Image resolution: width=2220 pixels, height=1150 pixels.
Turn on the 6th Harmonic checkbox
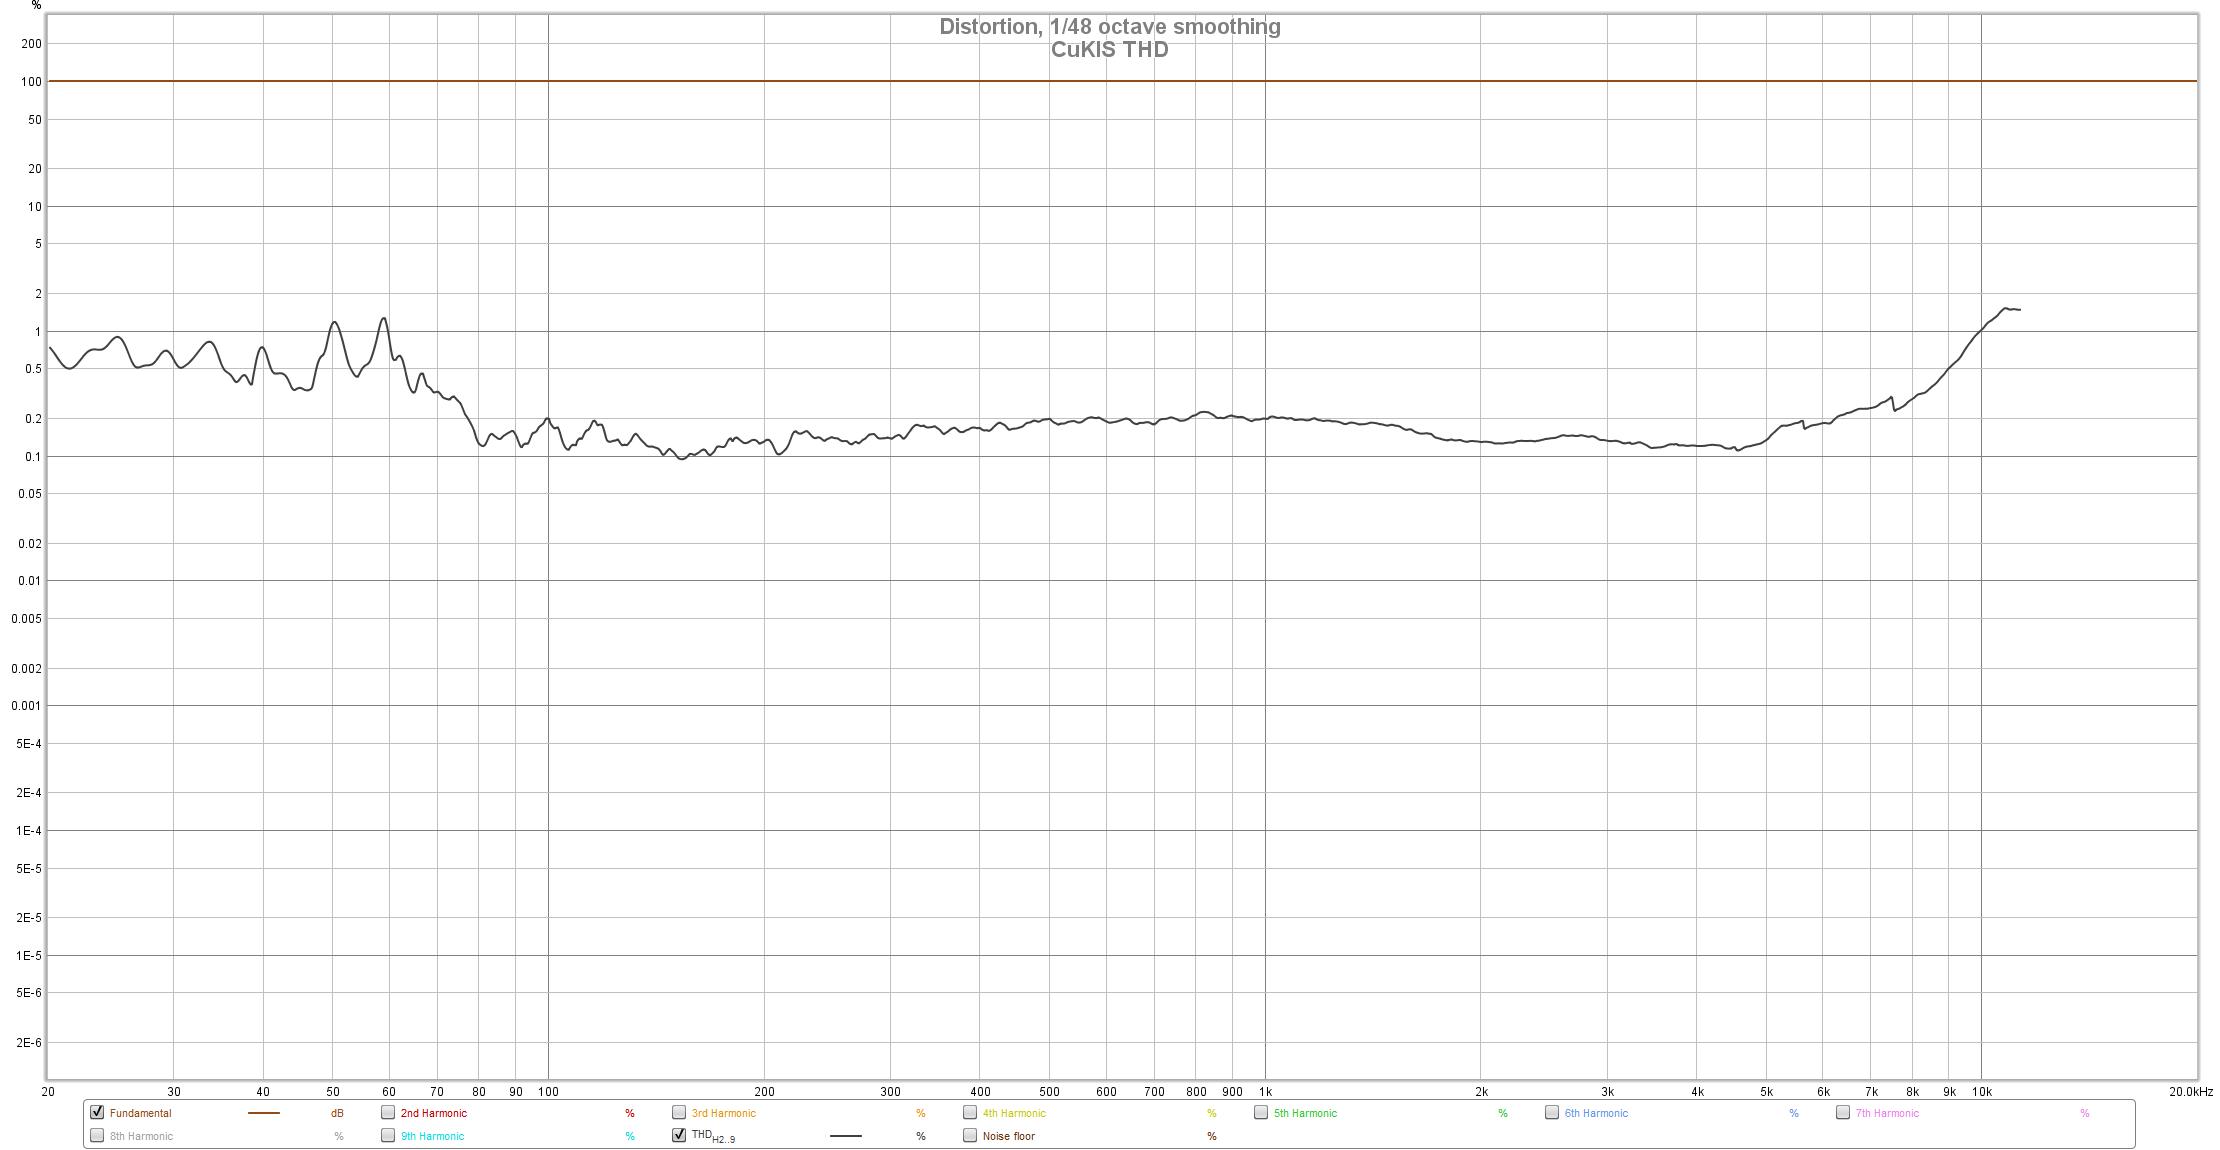coord(1552,1112)
